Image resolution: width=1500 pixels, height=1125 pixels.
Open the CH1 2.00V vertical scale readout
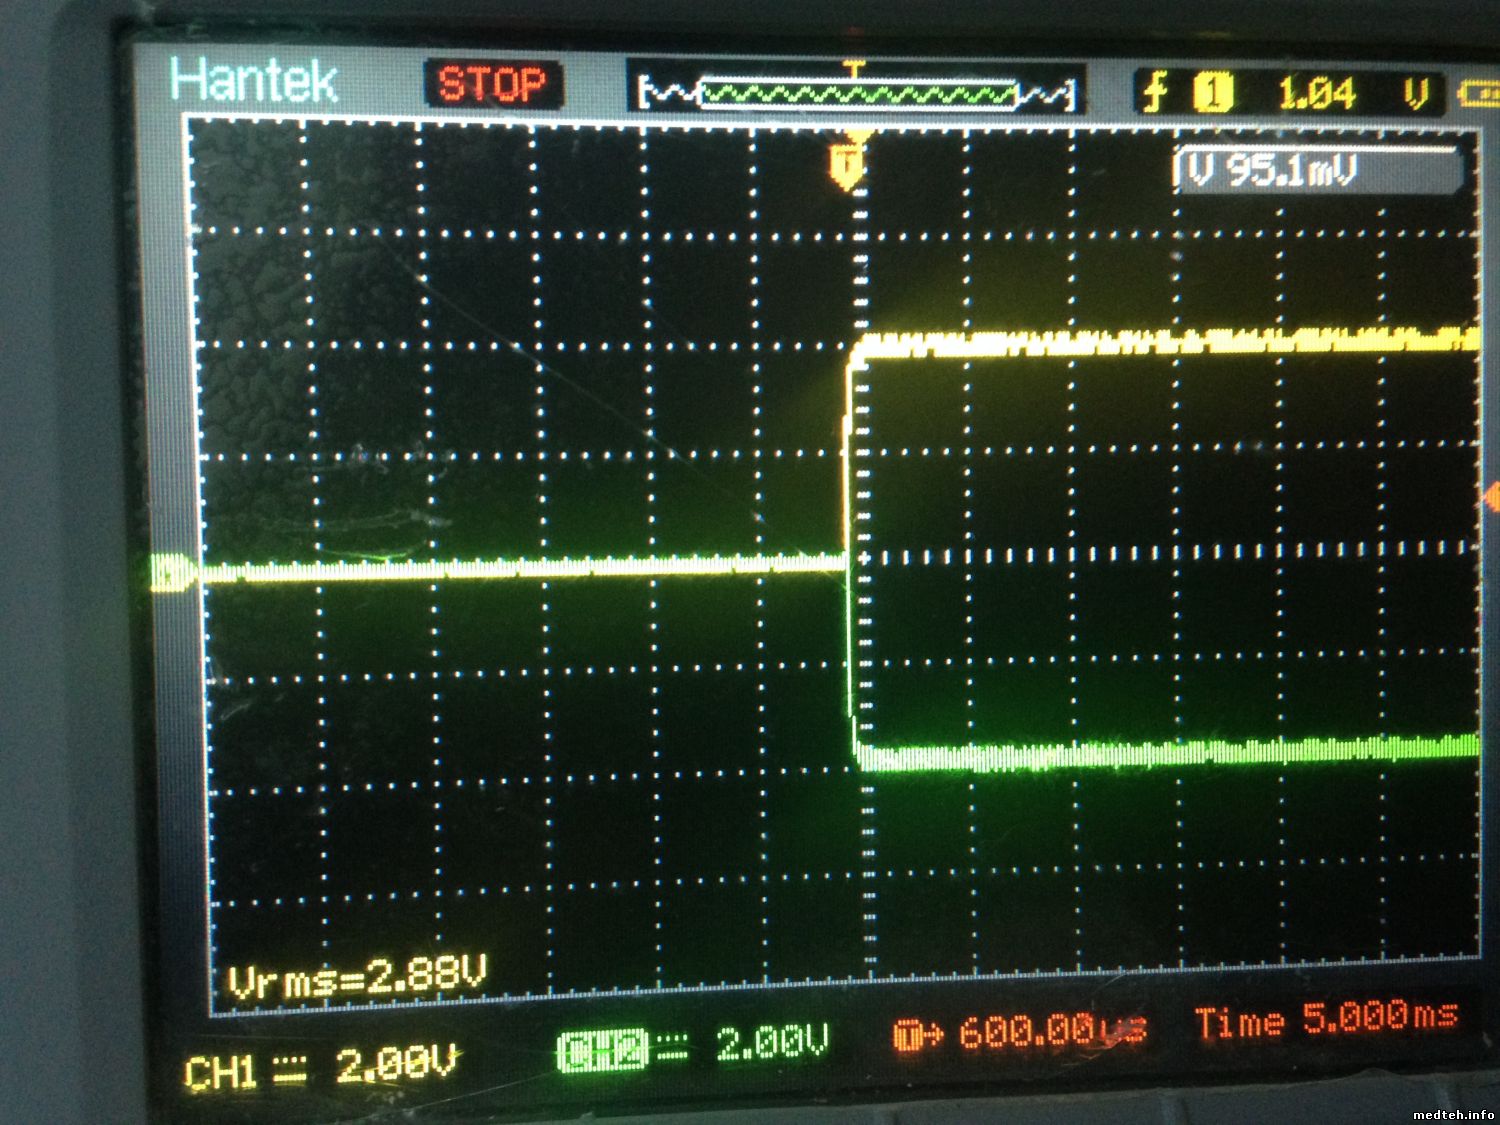396,1066
